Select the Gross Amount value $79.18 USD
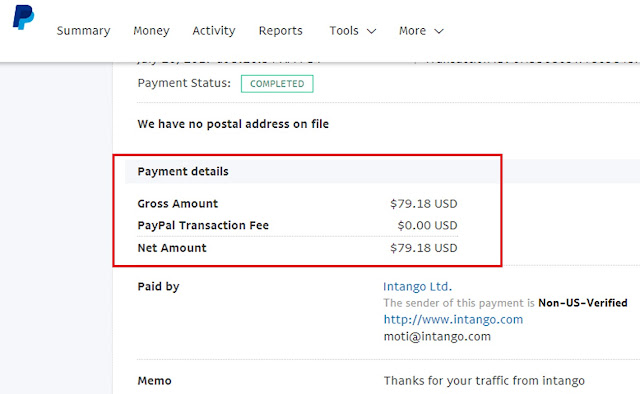The height and width of the screenshot is (394, 640). (x=424, y=204)
